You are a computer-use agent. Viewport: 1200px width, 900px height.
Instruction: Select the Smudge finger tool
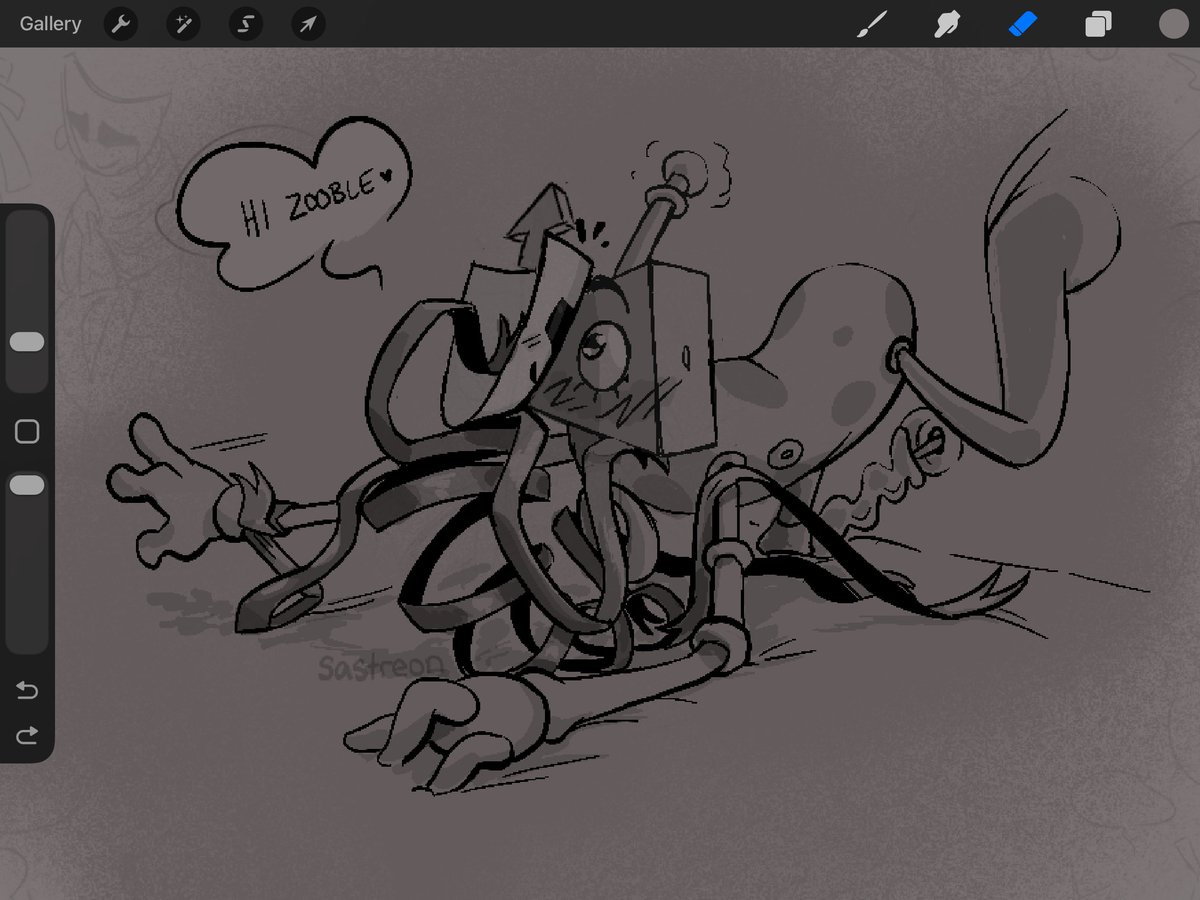[x=947, y=24]
